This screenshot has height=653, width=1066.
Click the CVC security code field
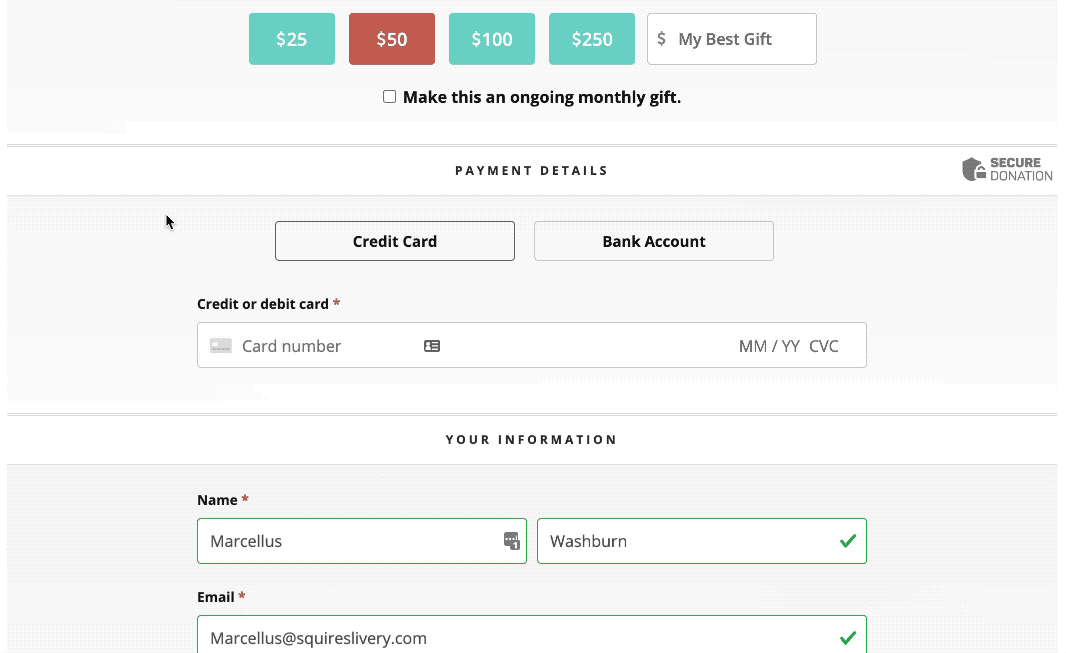coord(823,346)
